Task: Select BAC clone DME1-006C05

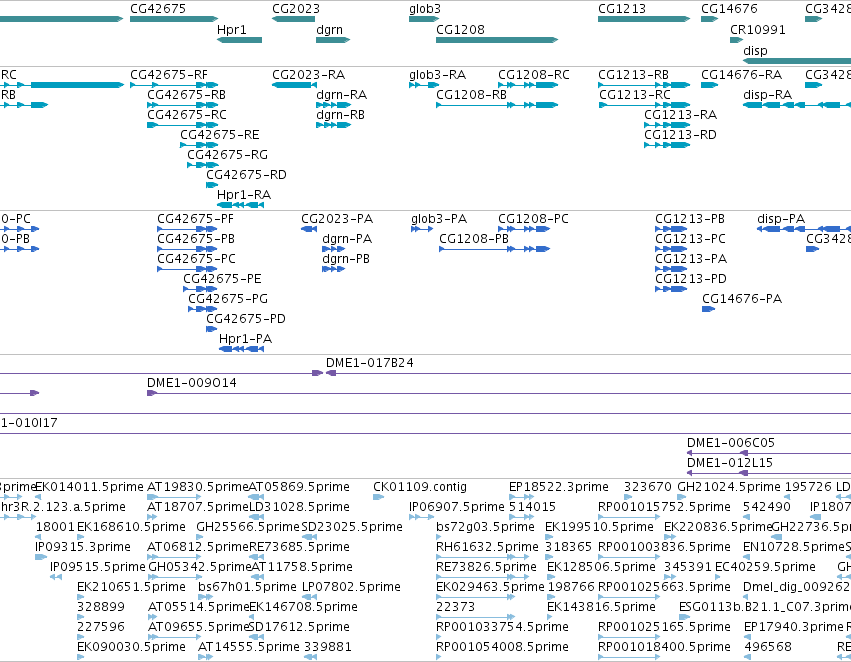Action: point(731,443)
